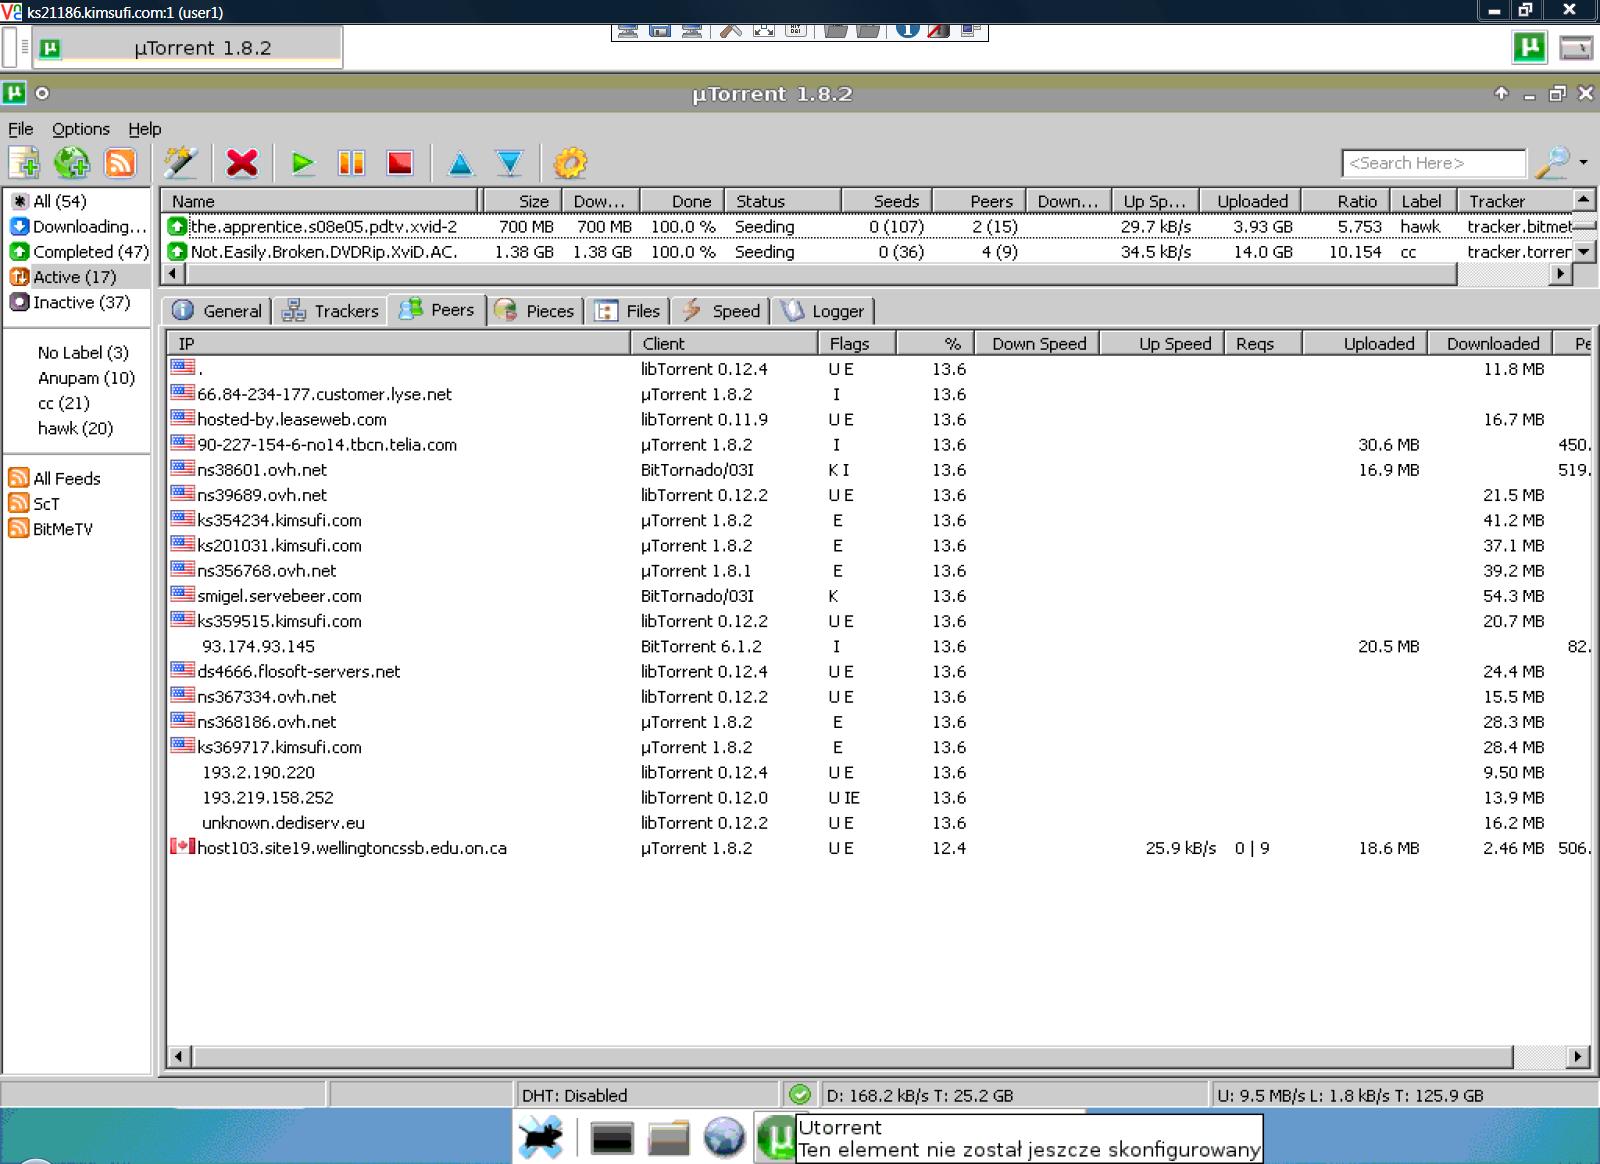Viewport: 1600px width, 1164px height.
Task: Click the Move Down Queue arrow icon
Action: click(x=509, y=162)
